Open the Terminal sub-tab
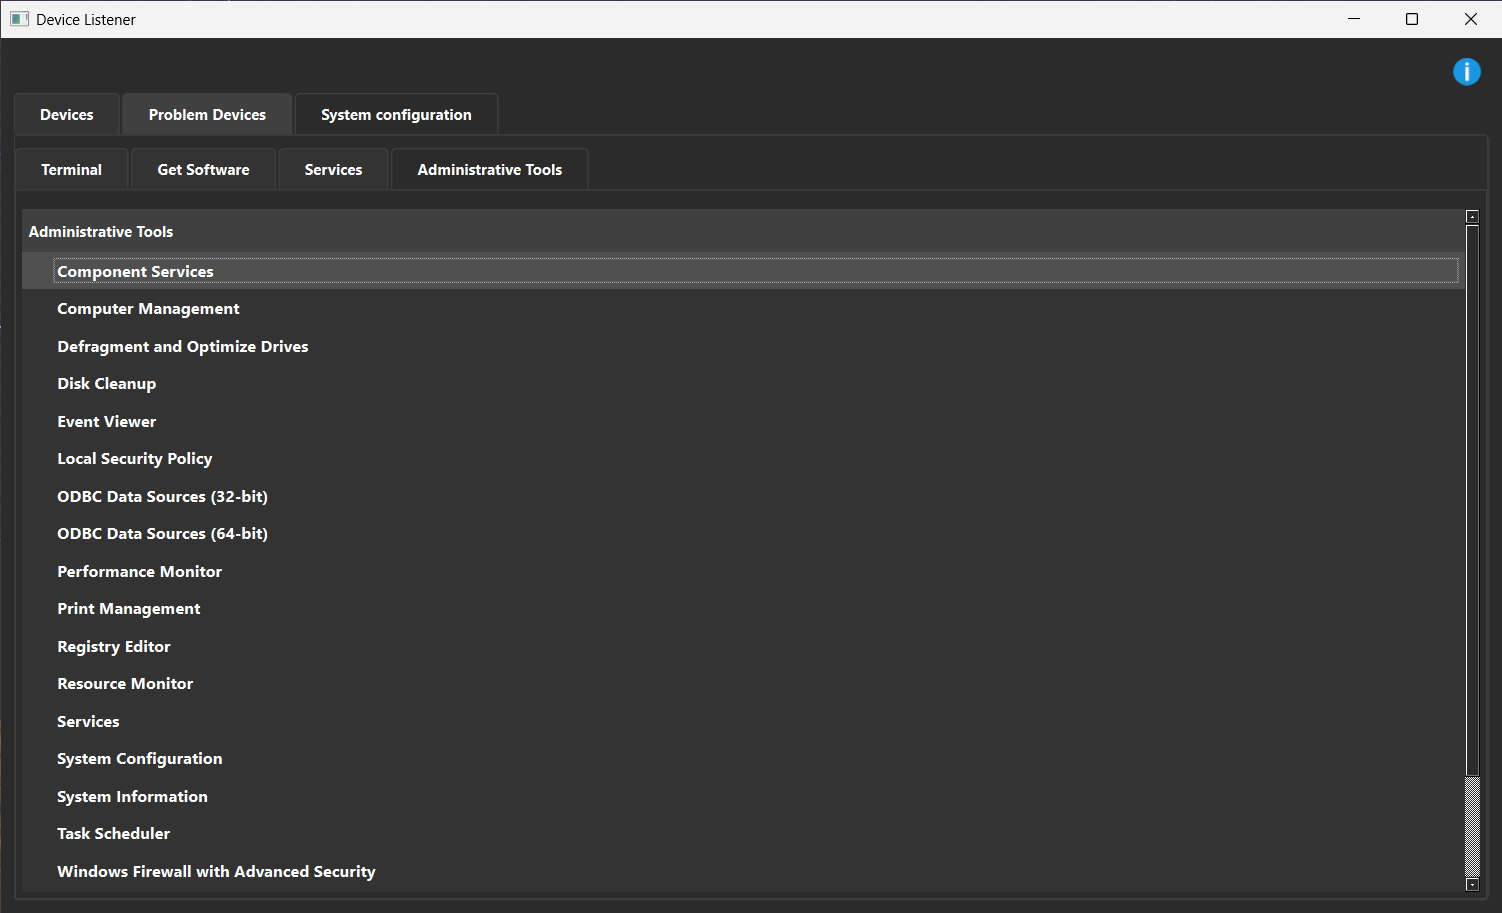1502x913 pixels. coord(71,170)
